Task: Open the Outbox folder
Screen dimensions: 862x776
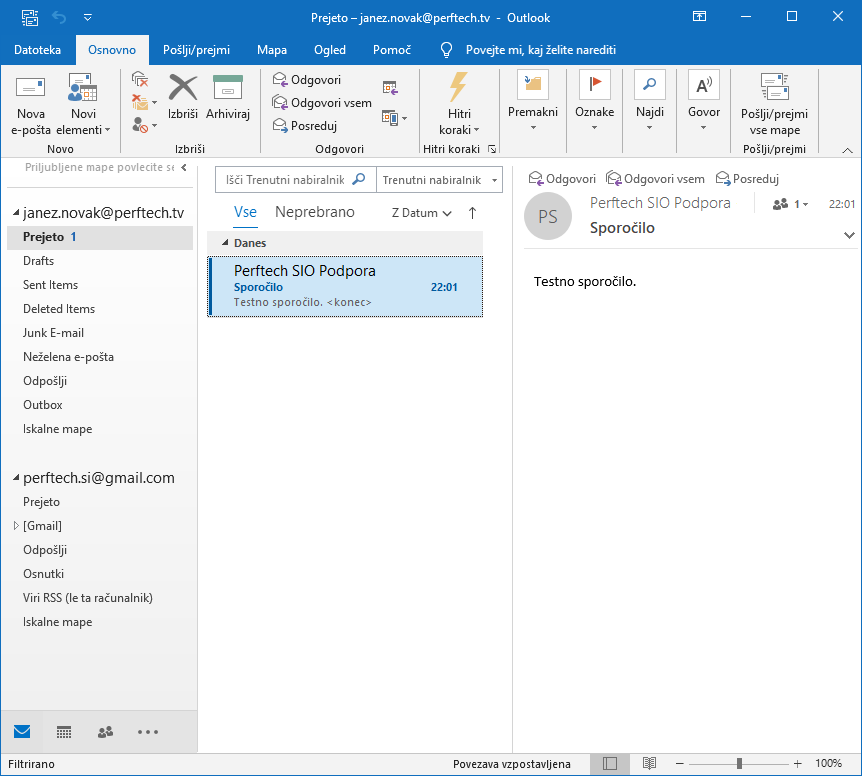Action: (43, 405)
